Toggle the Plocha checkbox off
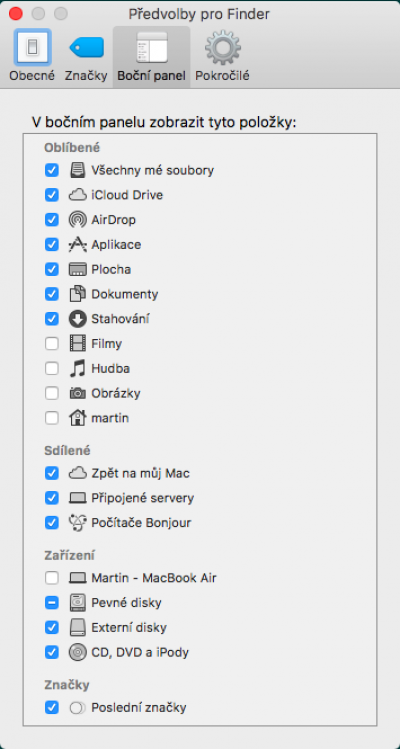This screenshot has height=749, width=400. (x=52, y=269)
